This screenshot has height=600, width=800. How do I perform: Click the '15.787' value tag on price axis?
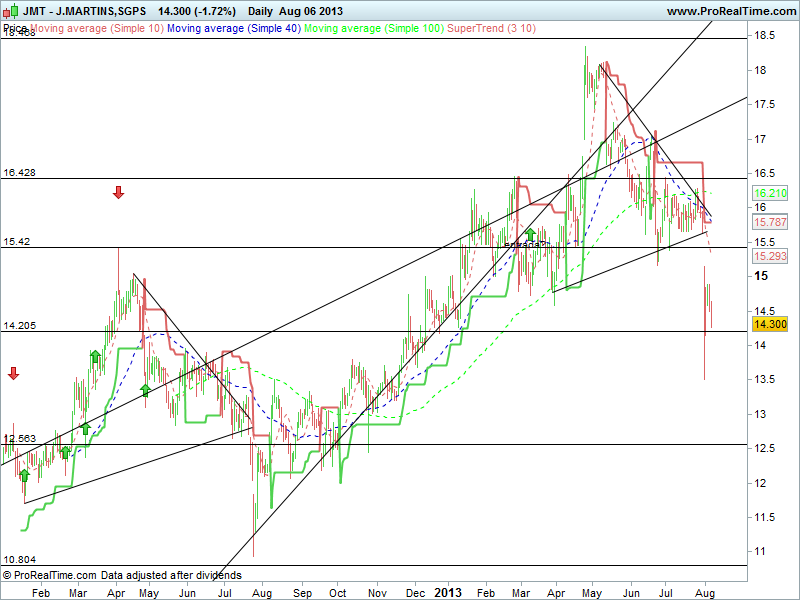(x=770, y=222)
